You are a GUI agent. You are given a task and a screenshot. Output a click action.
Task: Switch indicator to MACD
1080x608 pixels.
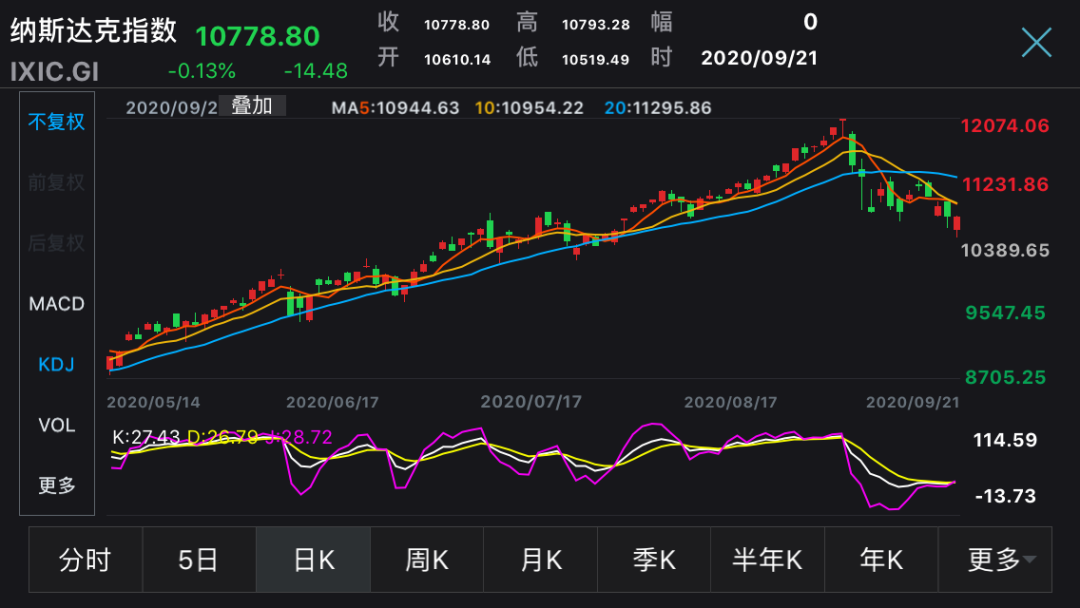[x=56, y=304]
